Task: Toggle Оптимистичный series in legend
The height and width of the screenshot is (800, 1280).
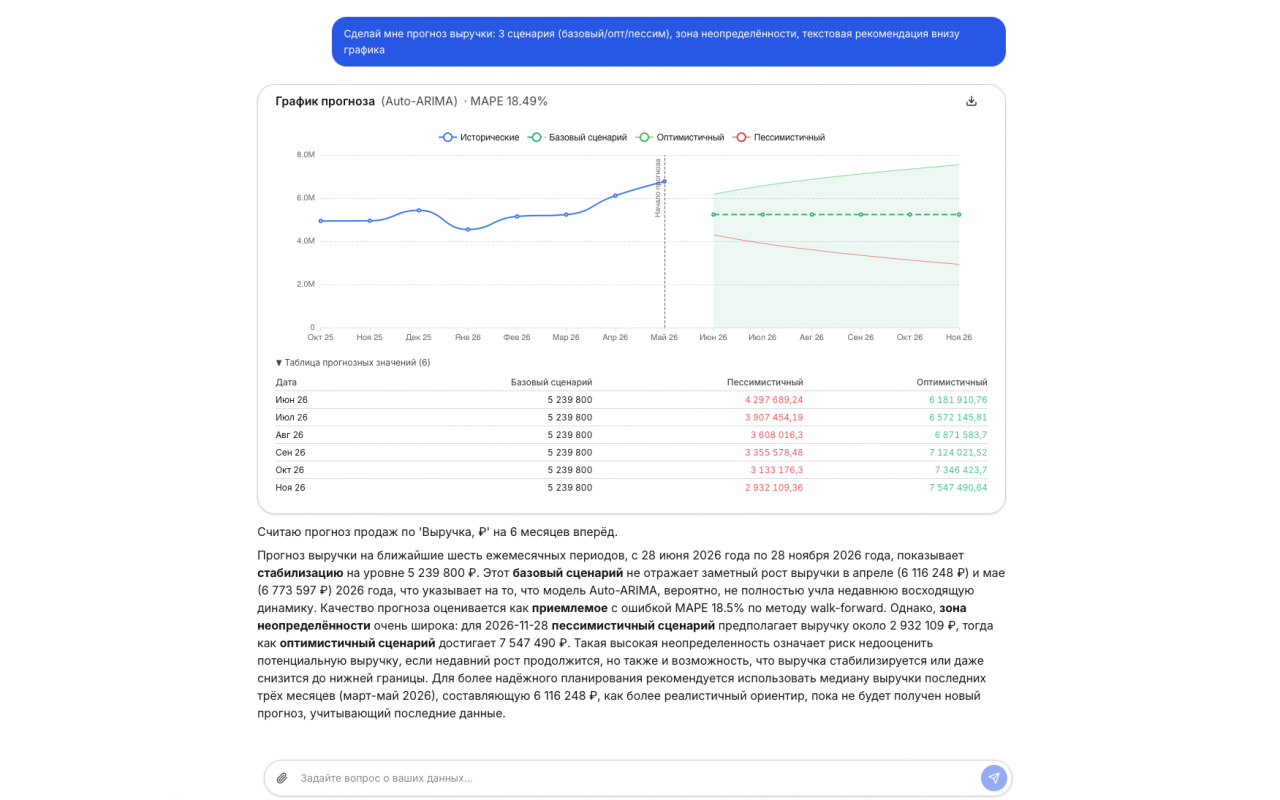Action: coord(679,137)
